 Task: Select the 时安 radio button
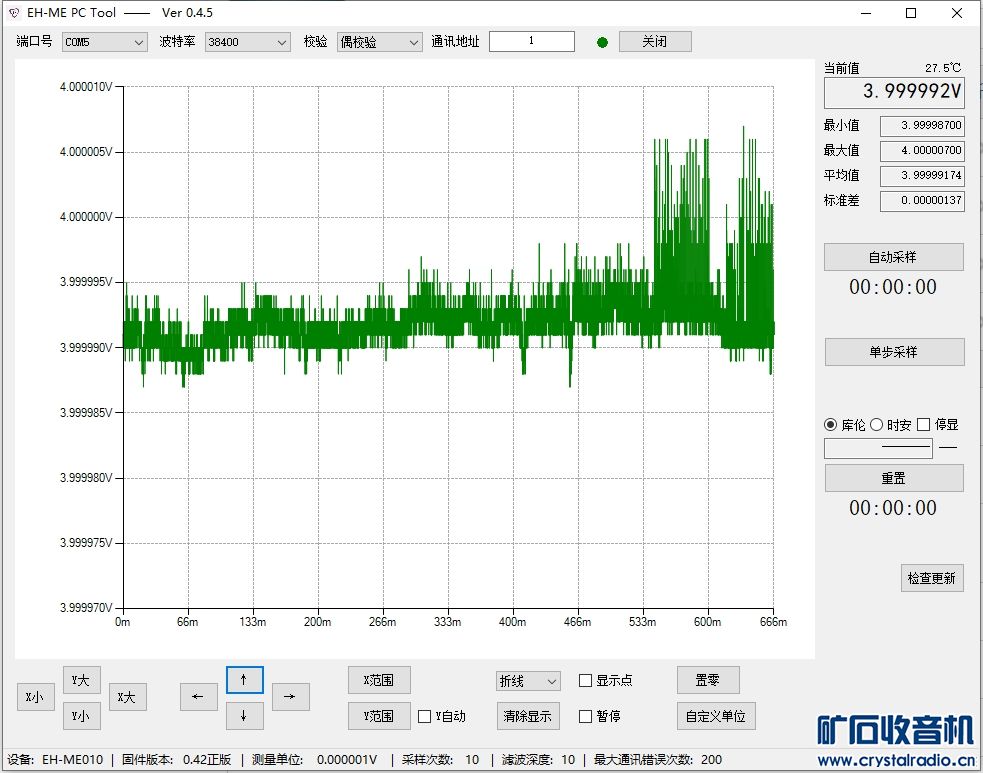(876, 424)
